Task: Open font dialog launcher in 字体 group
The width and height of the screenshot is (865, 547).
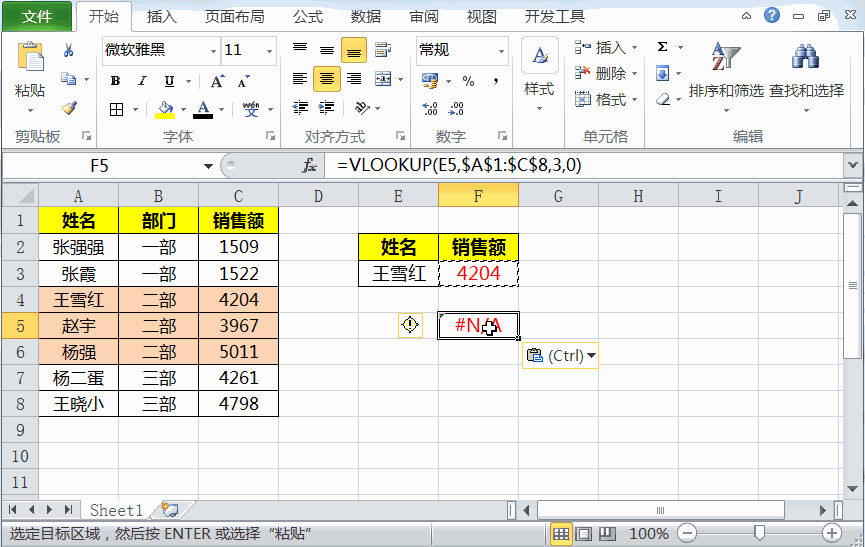Action: pos(270,136)
